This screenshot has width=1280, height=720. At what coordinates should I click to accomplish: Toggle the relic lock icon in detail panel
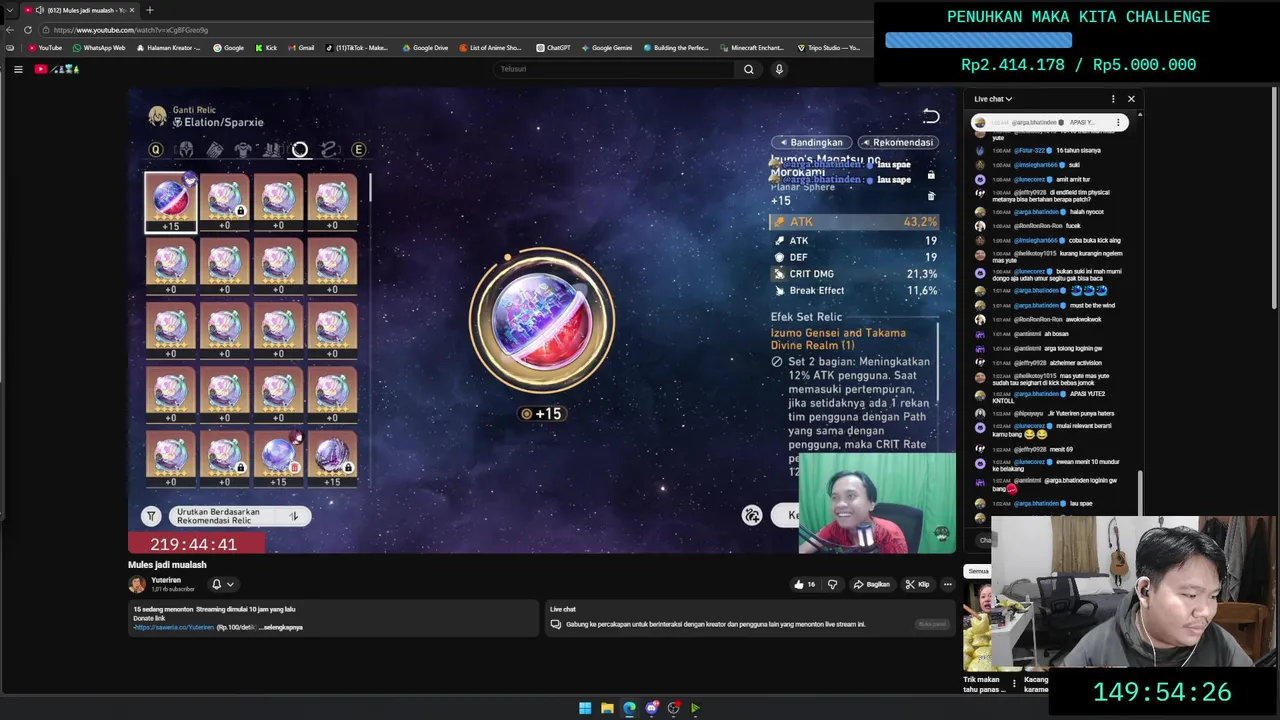coord(931,175)
